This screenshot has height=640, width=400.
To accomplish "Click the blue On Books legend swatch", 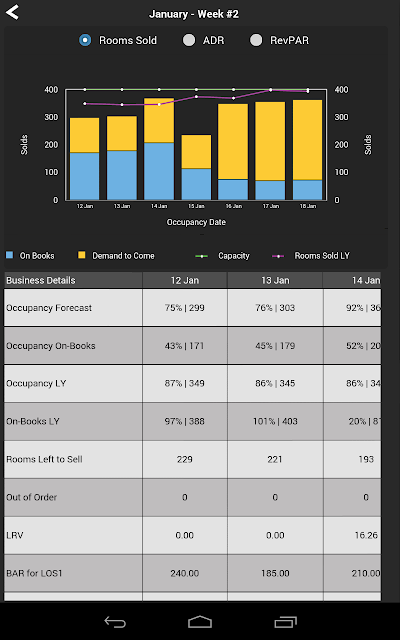I will coord(9,256).
